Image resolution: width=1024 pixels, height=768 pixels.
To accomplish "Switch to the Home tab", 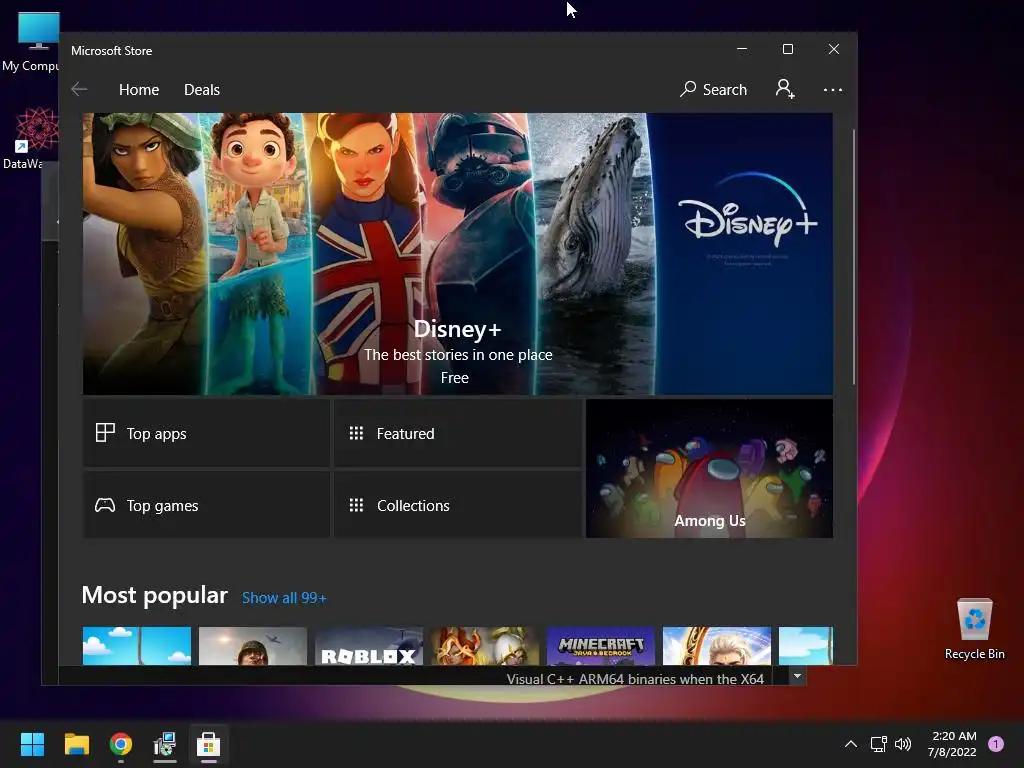I will coord(138,89).
